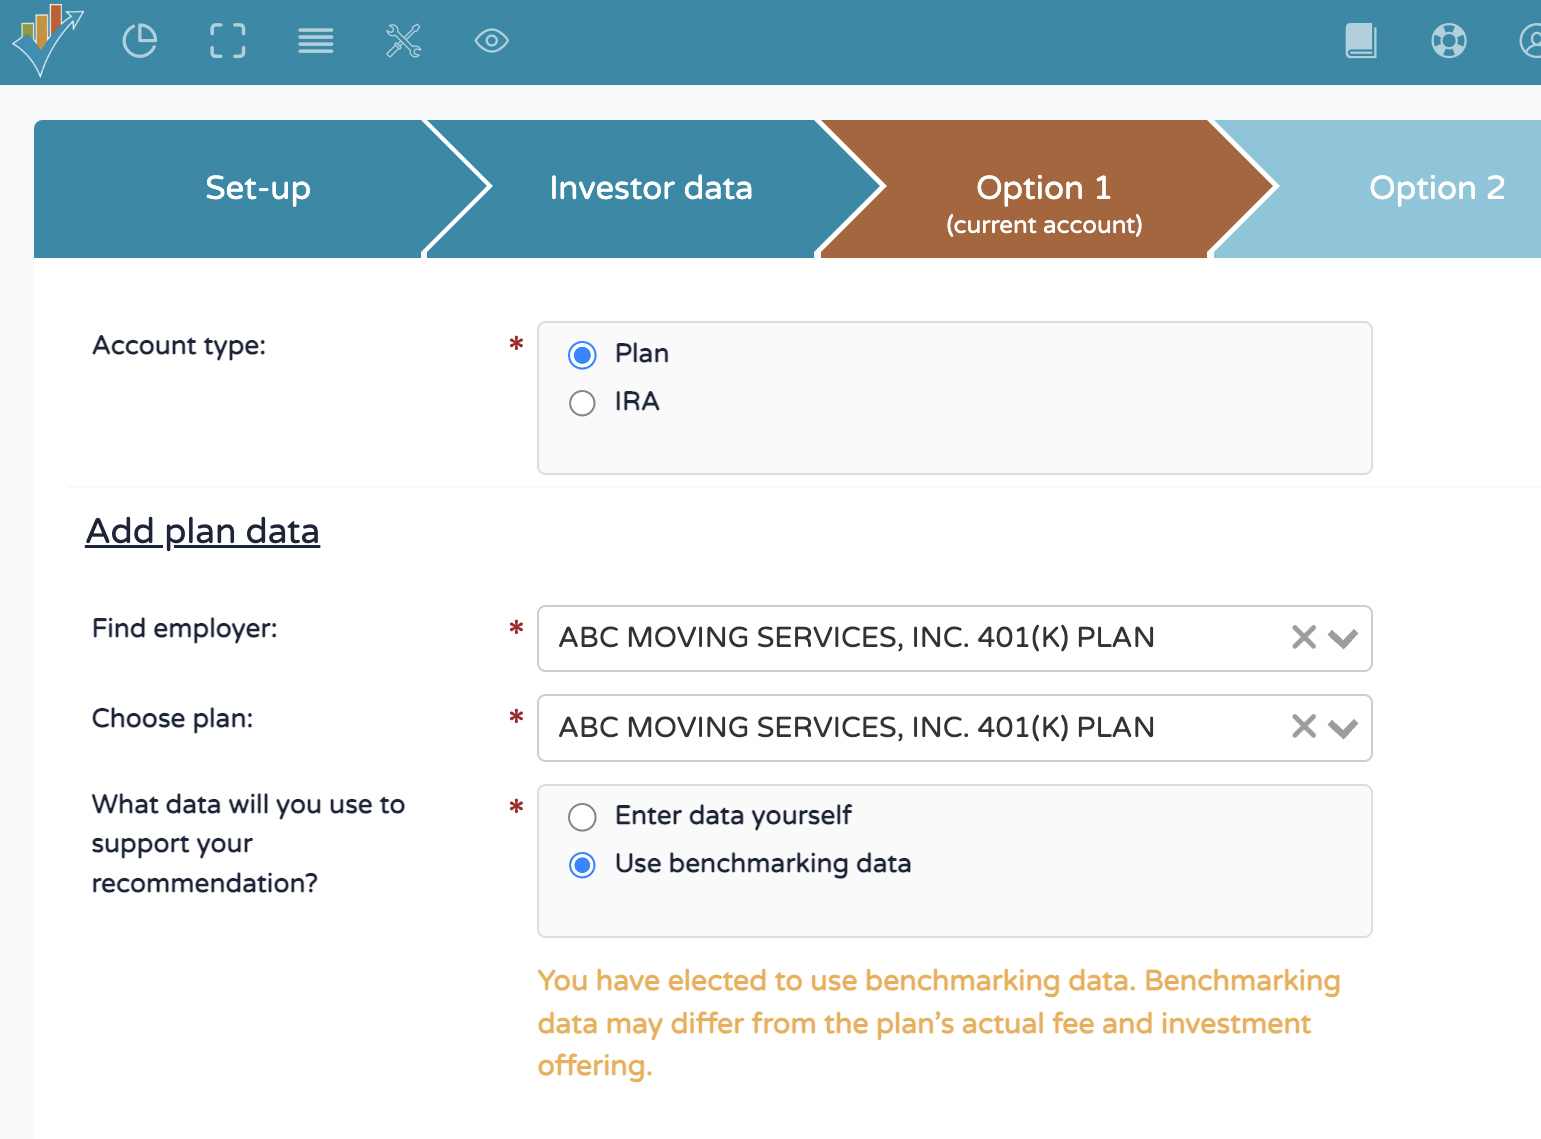This screenshot has height=1139, width=1541.
Task: Click the Find employer field text
Action: pos(856,637)
